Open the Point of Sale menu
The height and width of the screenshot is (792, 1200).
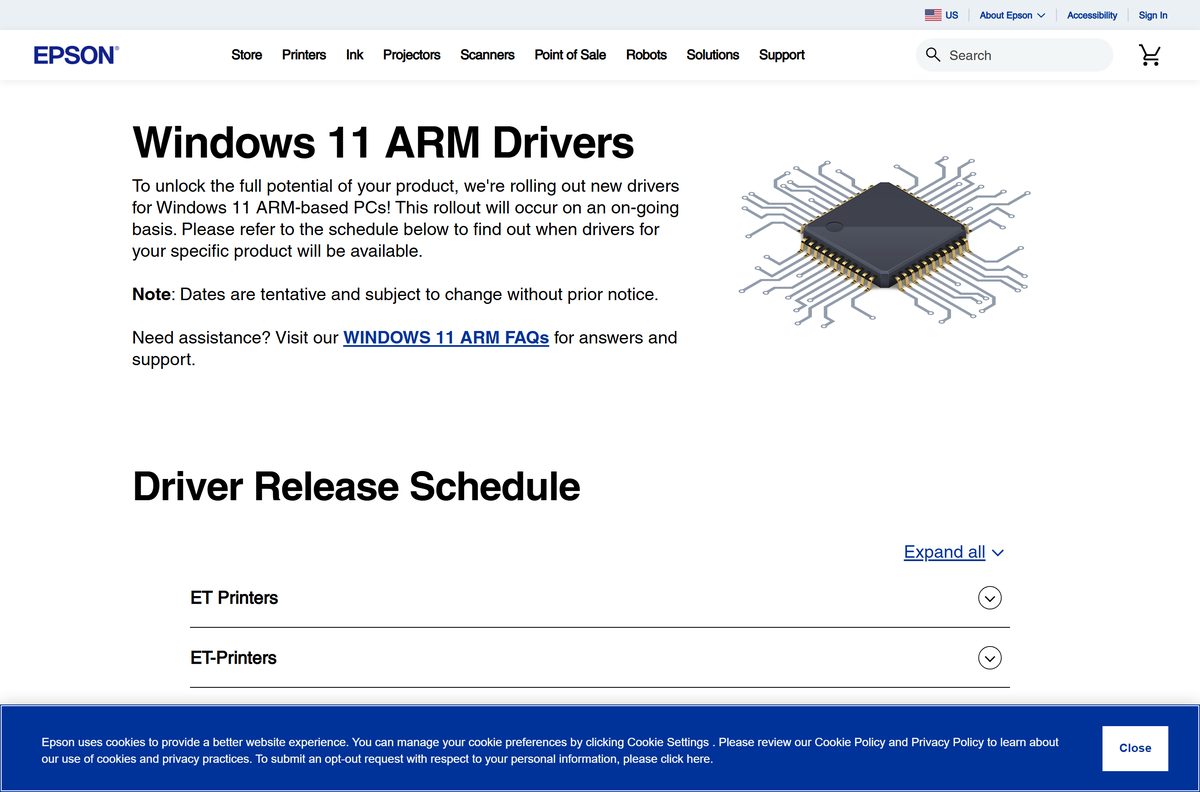pyautogui.click(x=570, y=55)
